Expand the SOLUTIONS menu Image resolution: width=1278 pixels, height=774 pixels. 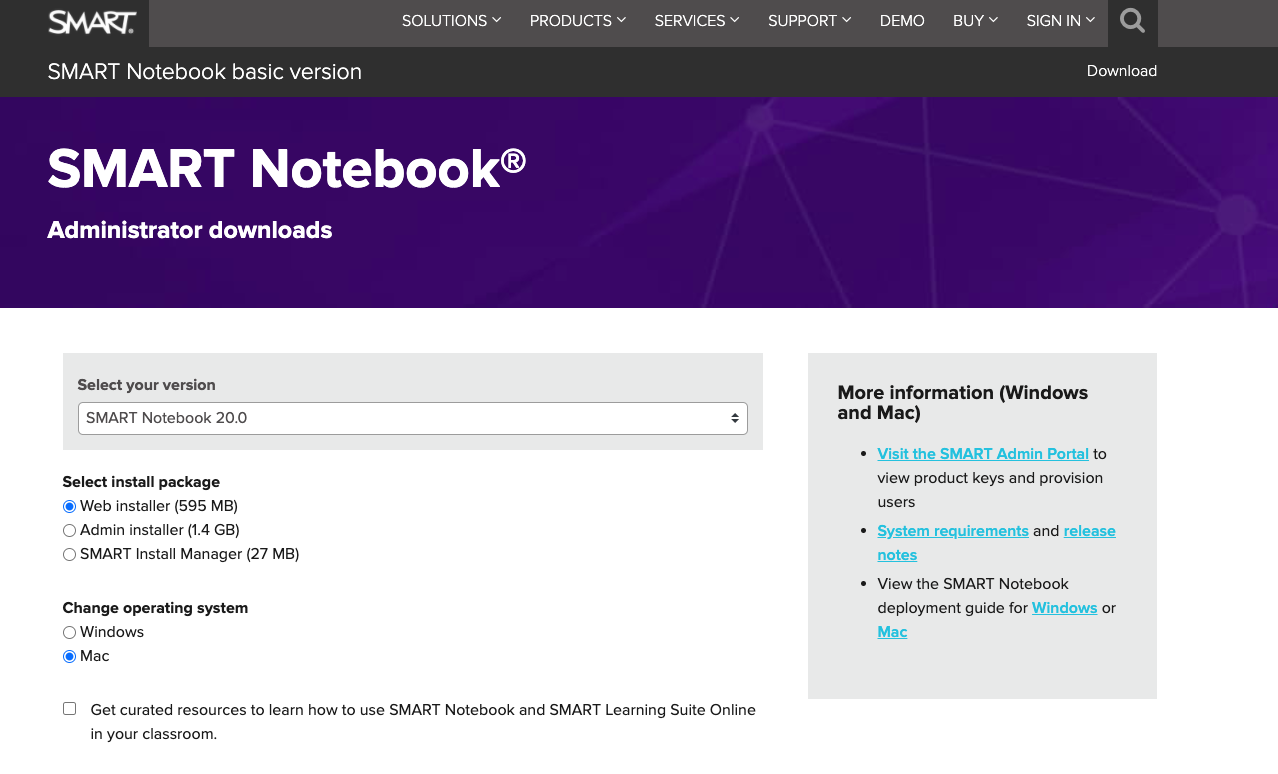click(x=451, y=21)
